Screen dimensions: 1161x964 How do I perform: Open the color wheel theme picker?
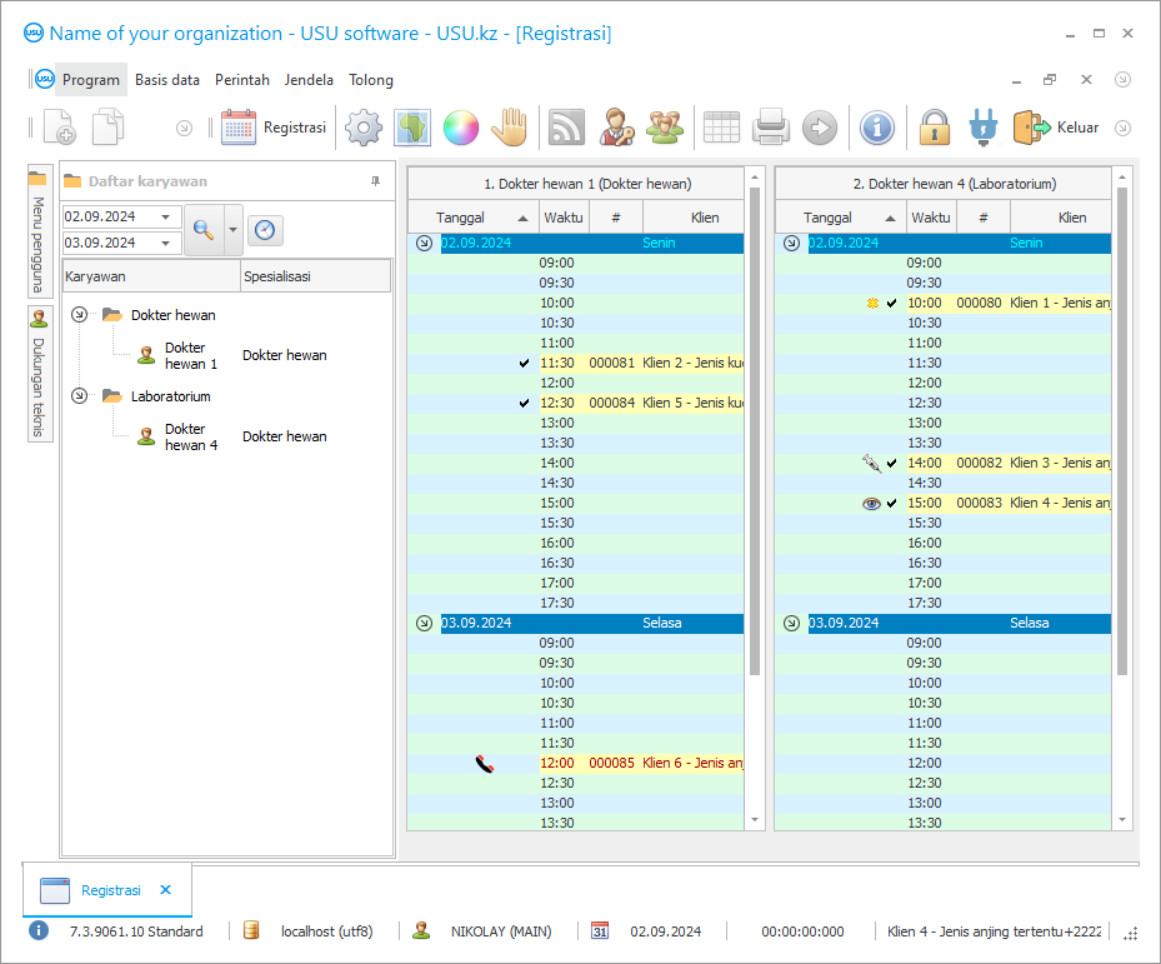point(461,128)
